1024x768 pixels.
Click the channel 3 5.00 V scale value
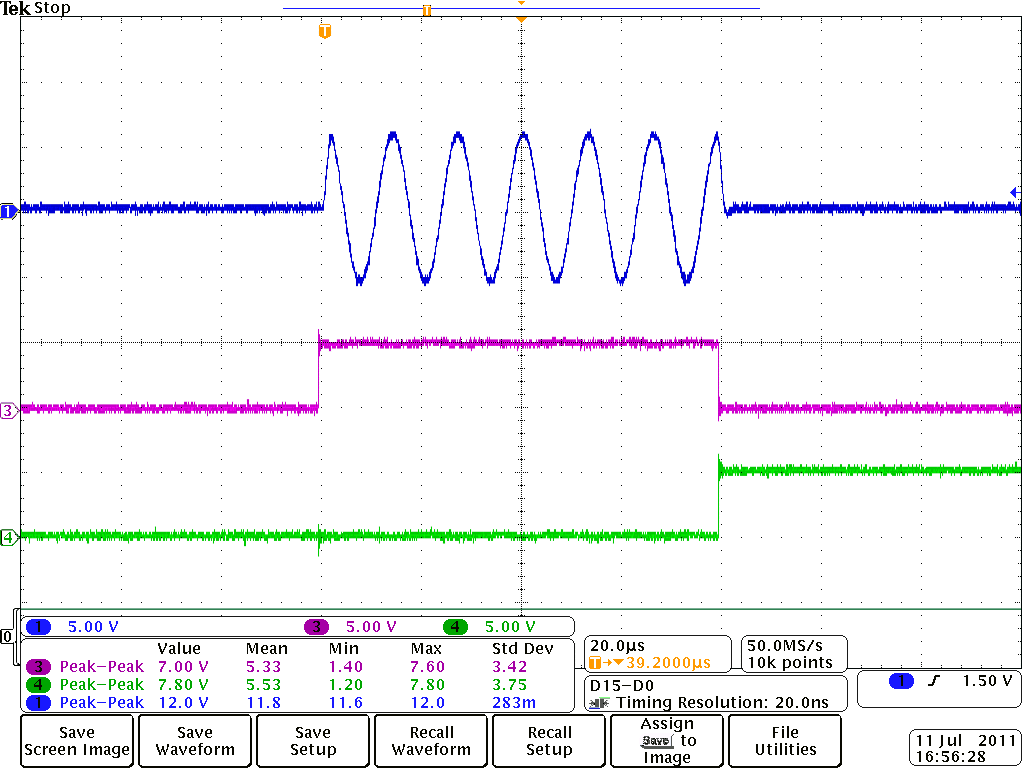pos(371,627)
